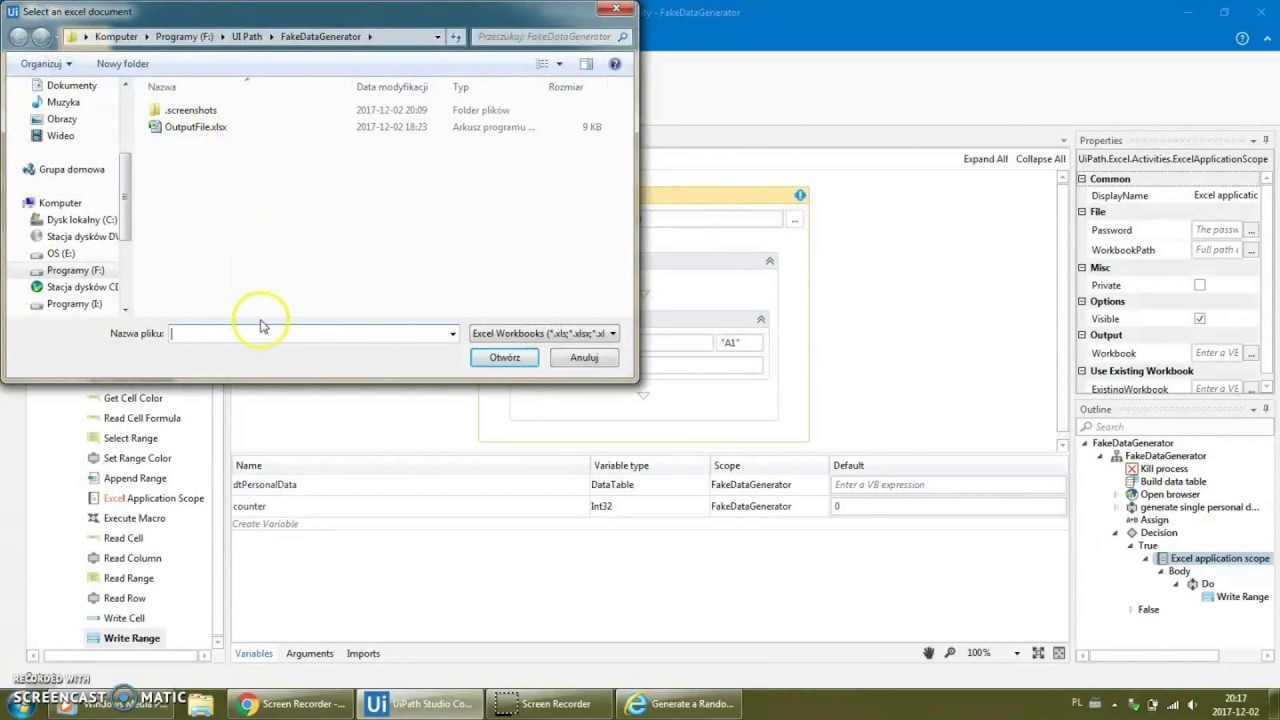1280x720 pixels.
Task: Click the Set Range Color activity
Action: pos(137,458)
